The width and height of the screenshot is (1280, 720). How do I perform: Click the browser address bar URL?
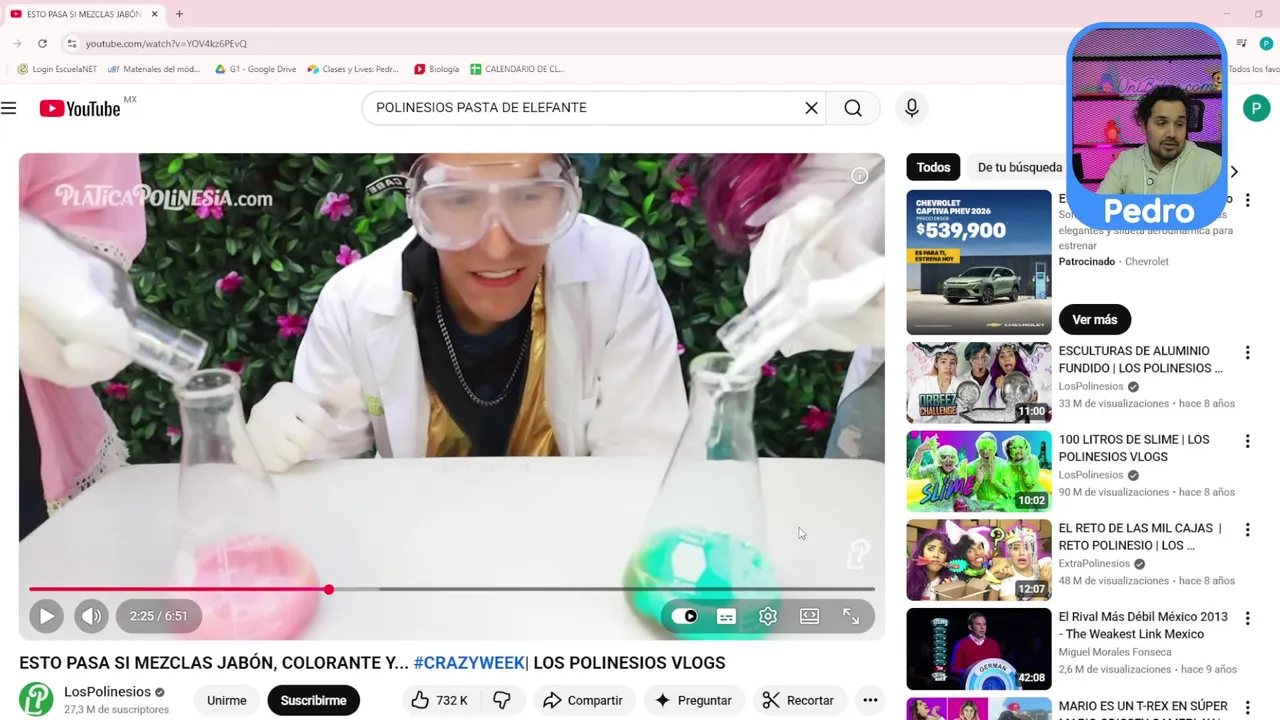point(166,44)
